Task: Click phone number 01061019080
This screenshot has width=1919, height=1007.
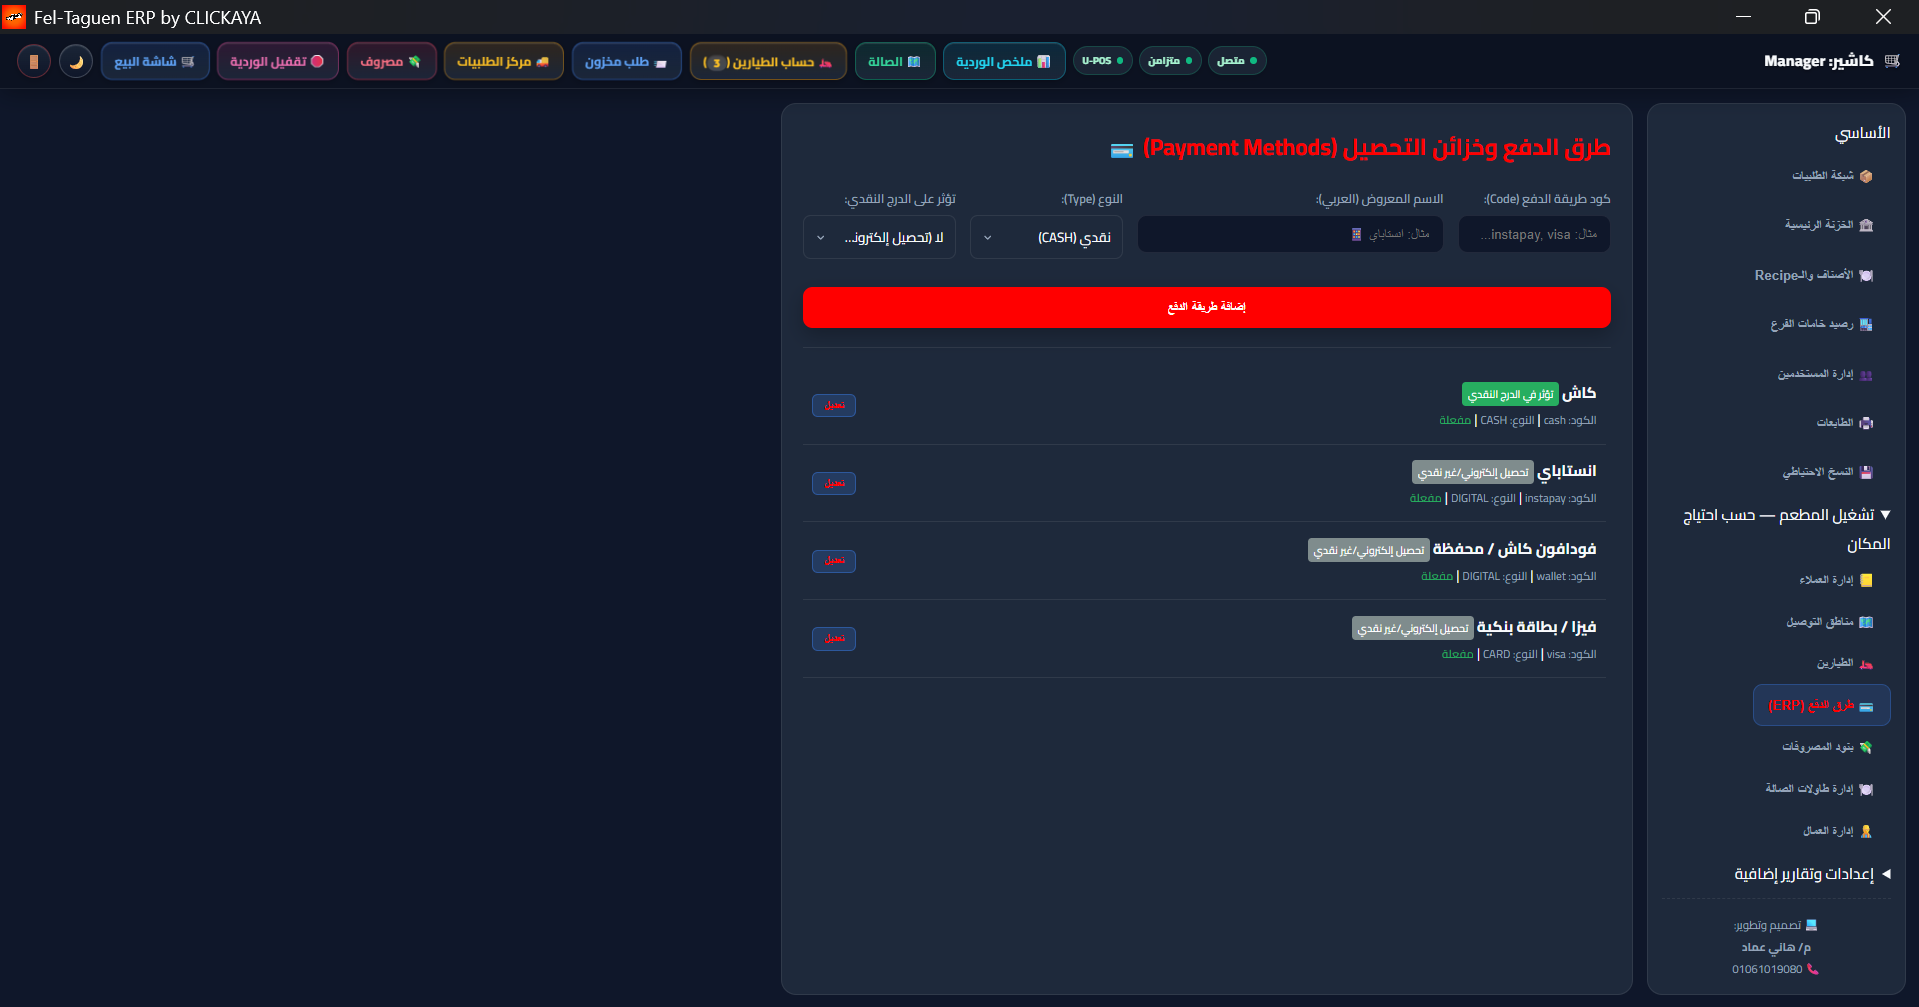Action: [1767, 969]
